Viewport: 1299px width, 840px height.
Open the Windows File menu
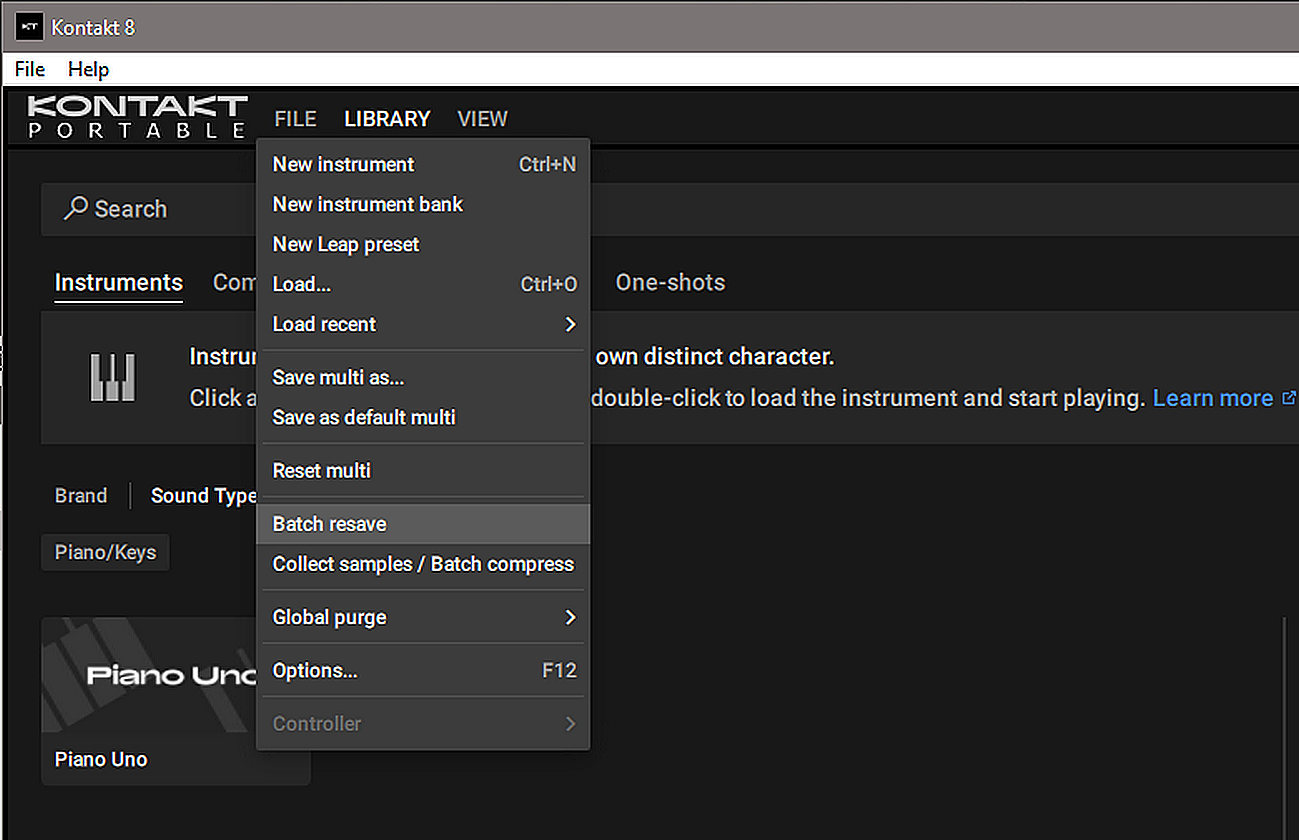click(30, 69)
